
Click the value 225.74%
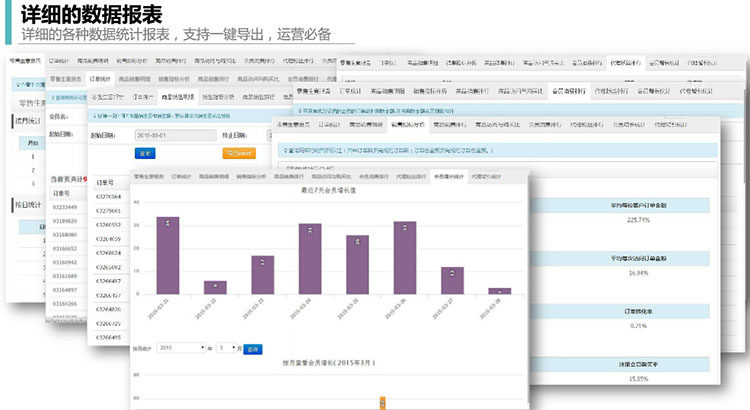coord(638,220)
